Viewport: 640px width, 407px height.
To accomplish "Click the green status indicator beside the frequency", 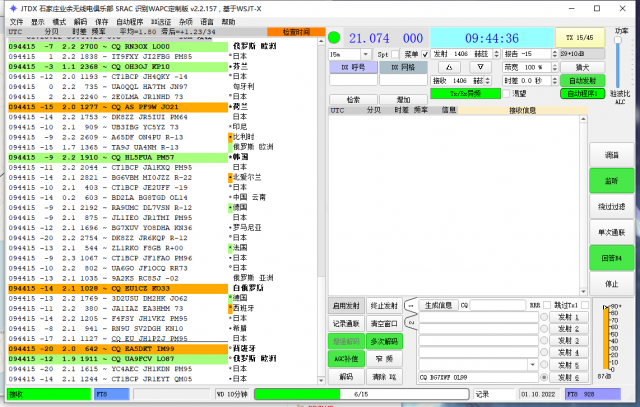I will [334, 38].
